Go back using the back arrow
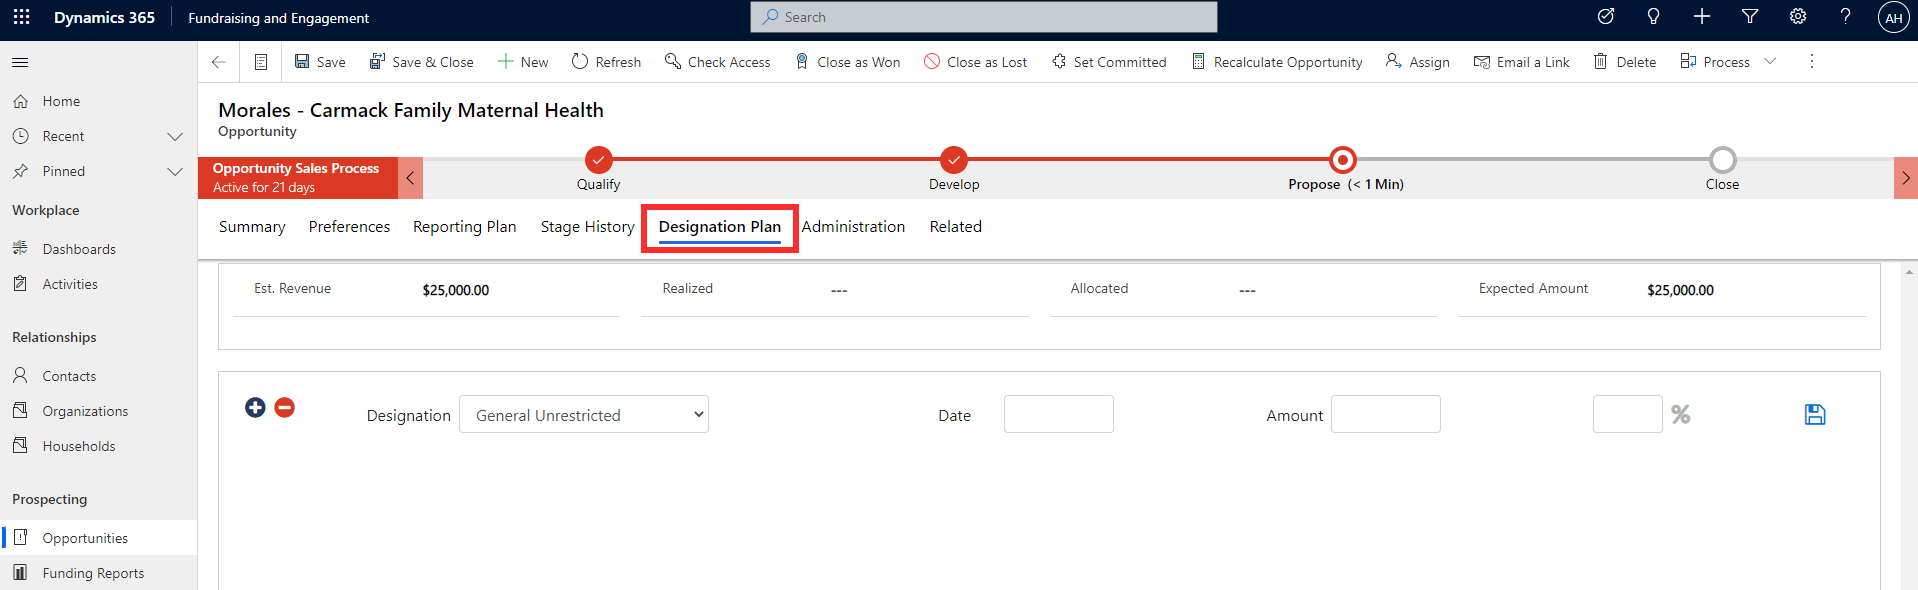1918x590 pixels. pos(219,62)
